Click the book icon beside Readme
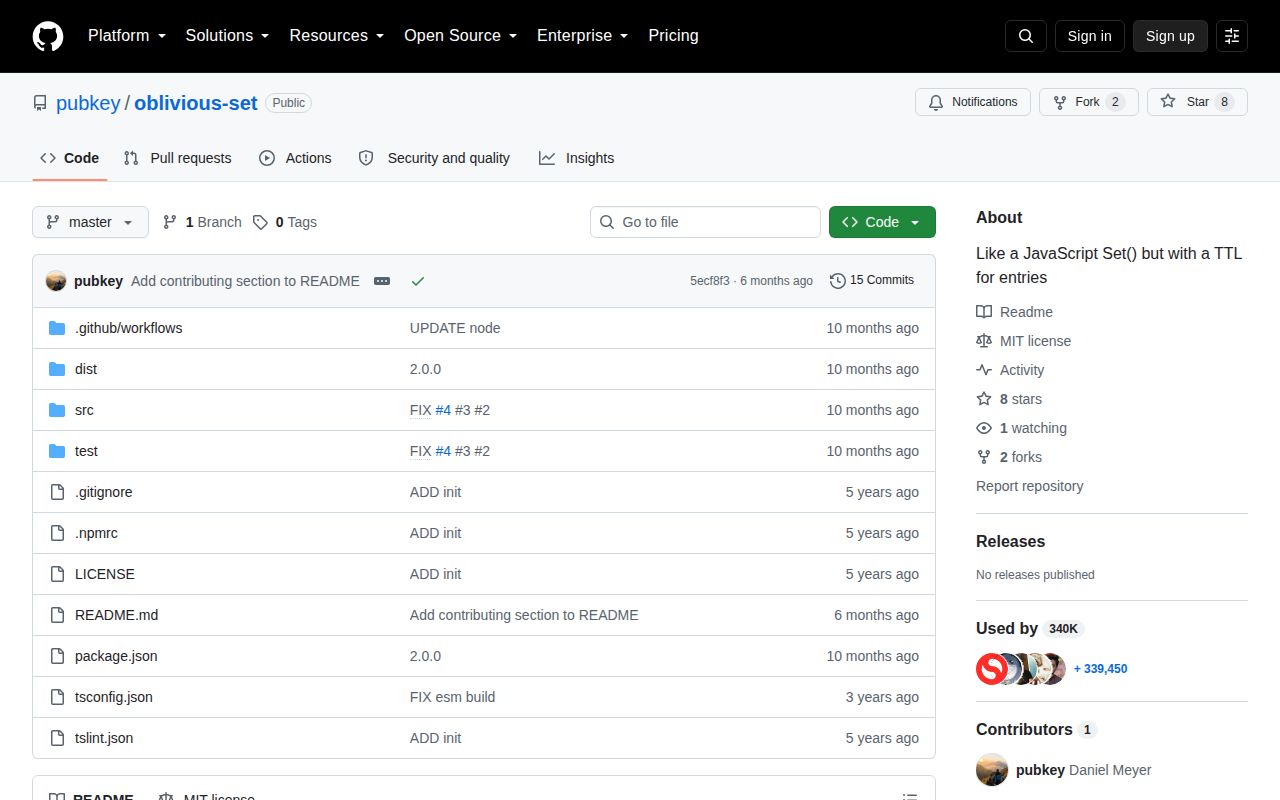Viewport: 1280px width, 800px height. [984, 312]
